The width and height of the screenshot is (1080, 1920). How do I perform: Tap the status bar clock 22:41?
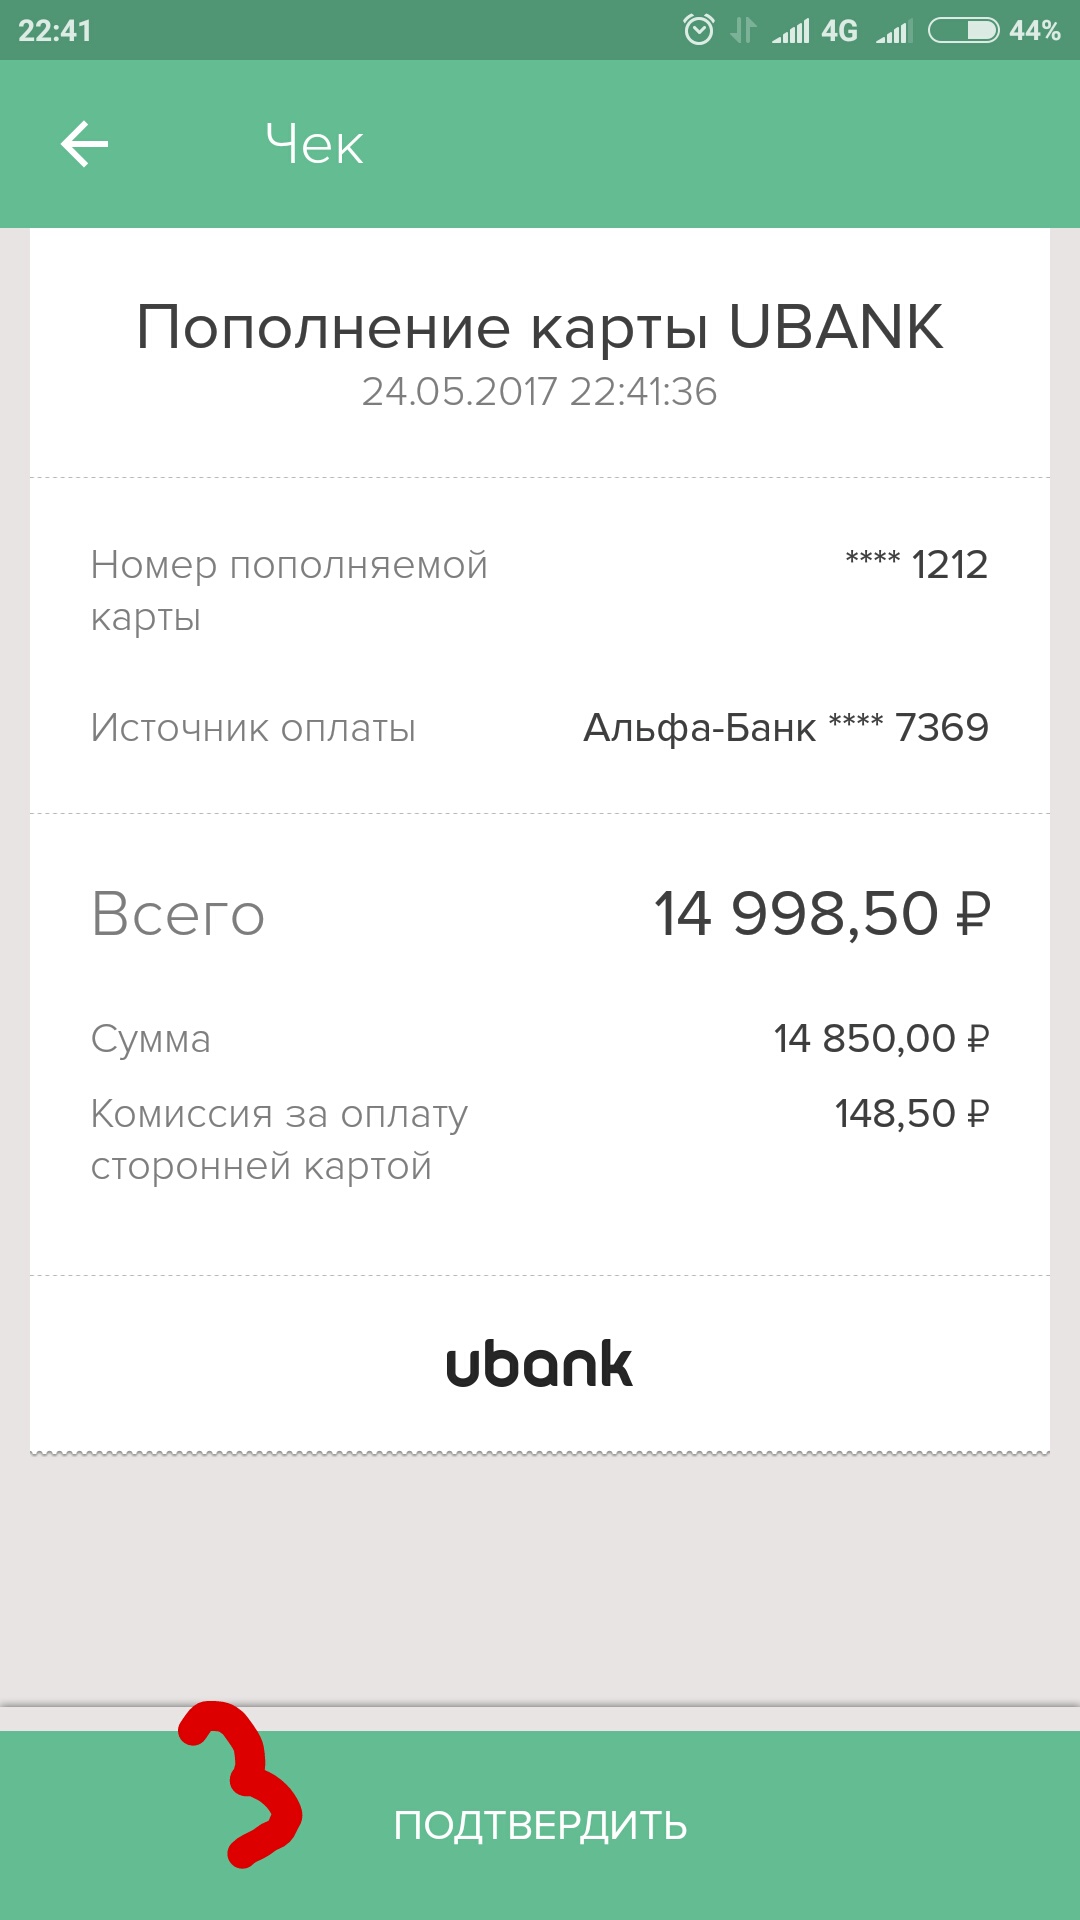[x=55, y=31]
